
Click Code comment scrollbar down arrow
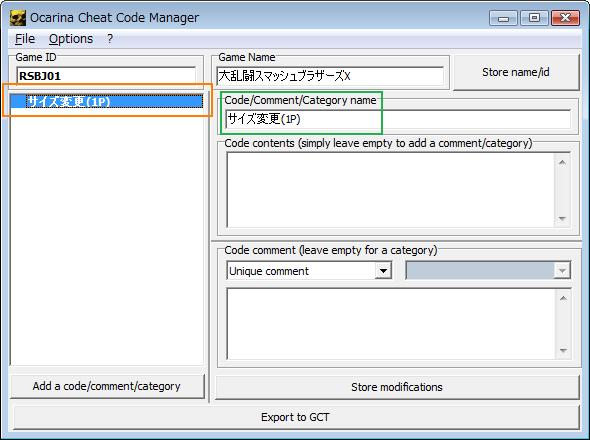[x=563, y=350]
